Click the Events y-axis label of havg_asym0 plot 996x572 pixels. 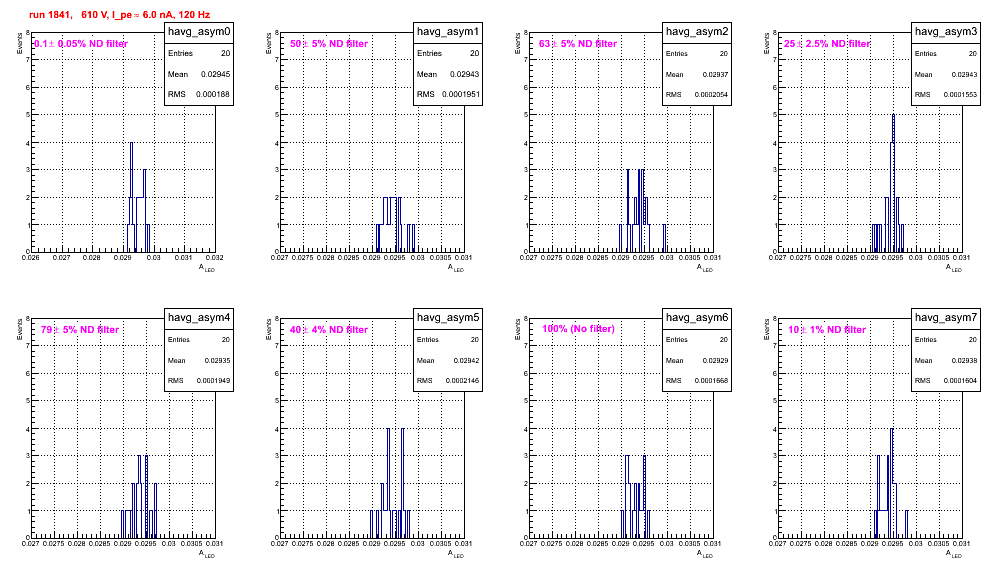click(x=19, y=43)
